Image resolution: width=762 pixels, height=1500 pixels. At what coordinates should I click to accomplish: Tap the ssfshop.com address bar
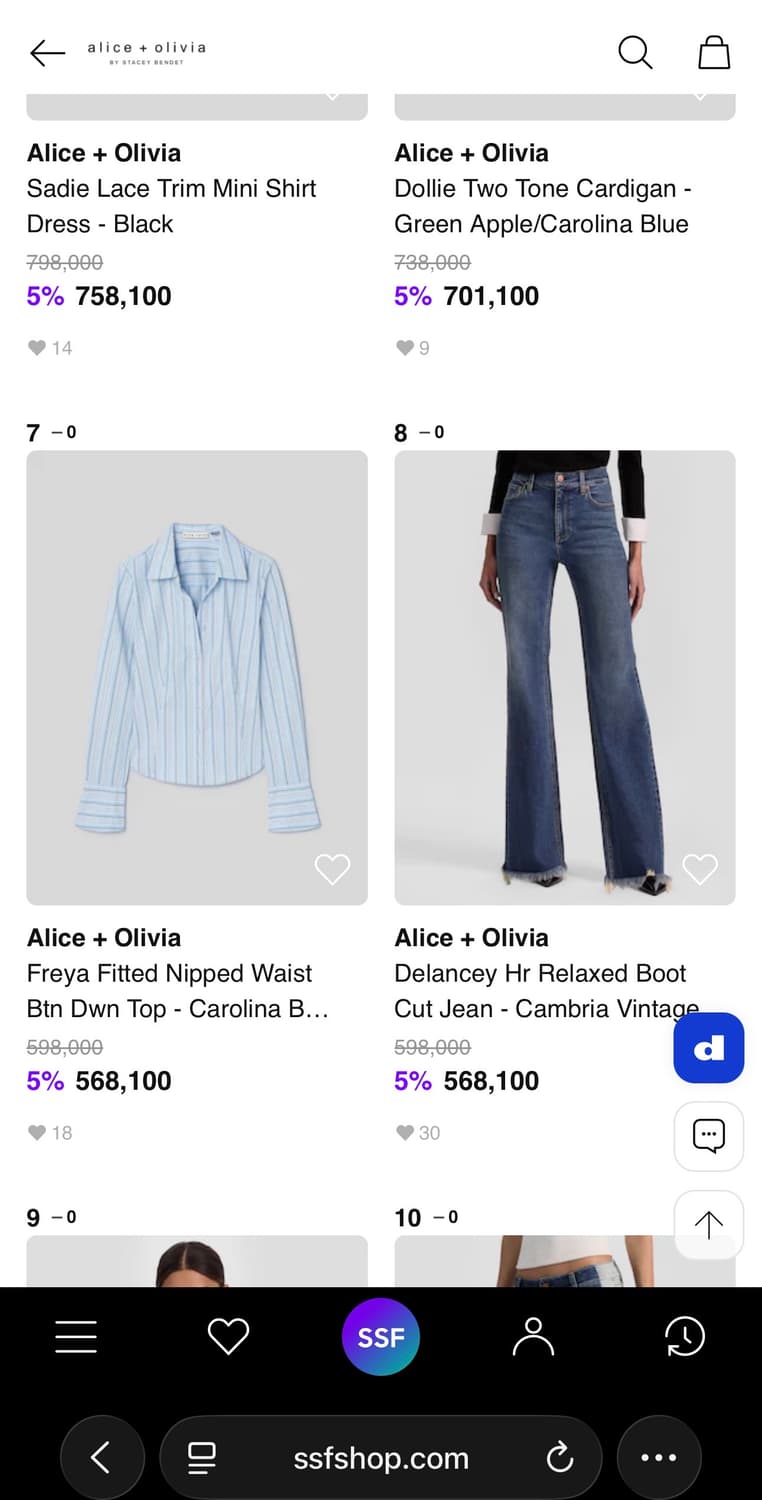click(381, 1457)
